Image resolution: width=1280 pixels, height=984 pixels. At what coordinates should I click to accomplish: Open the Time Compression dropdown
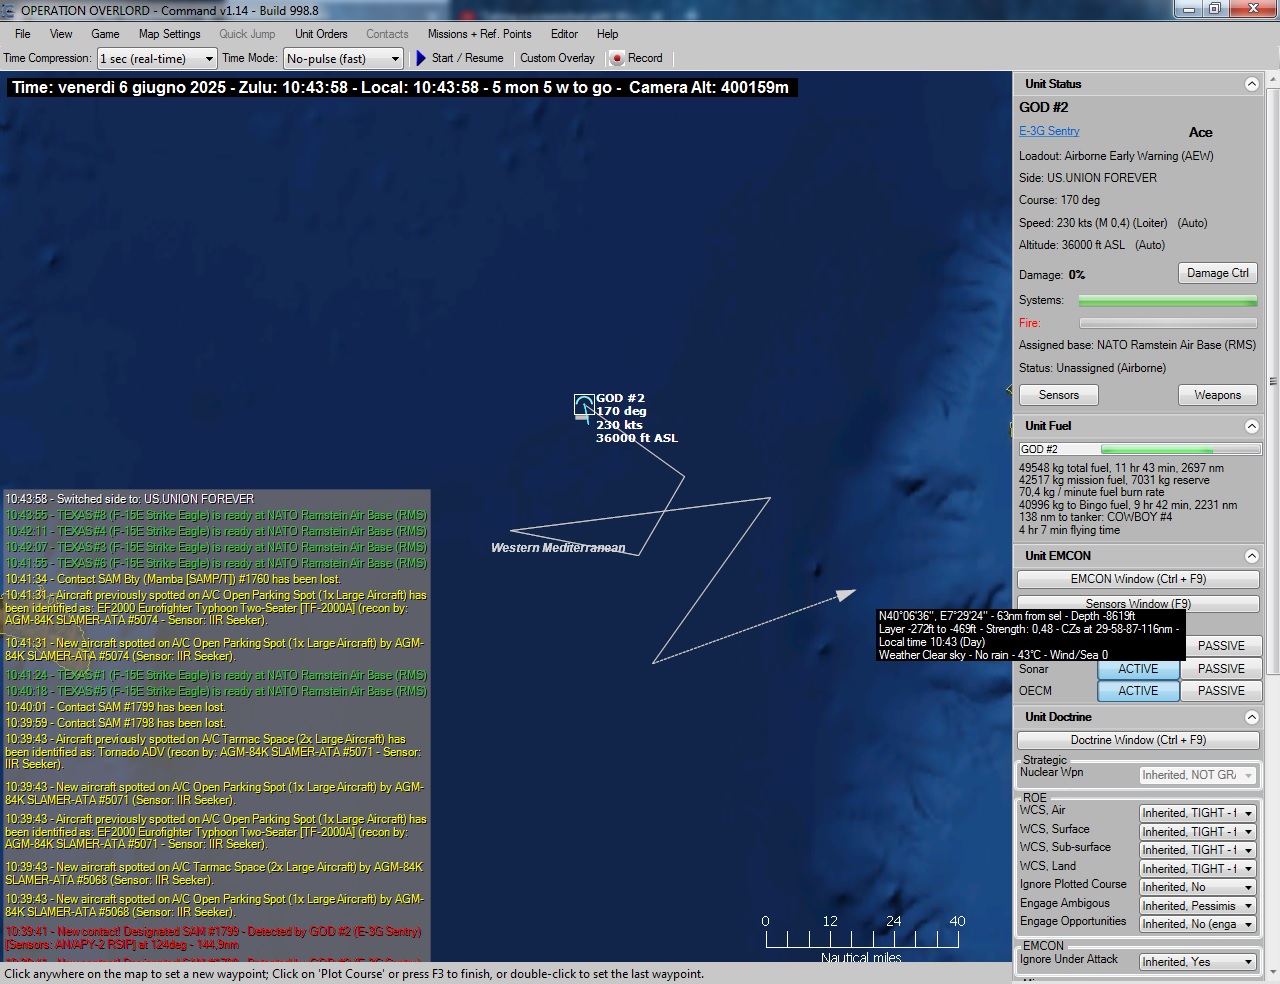[157, 59]
